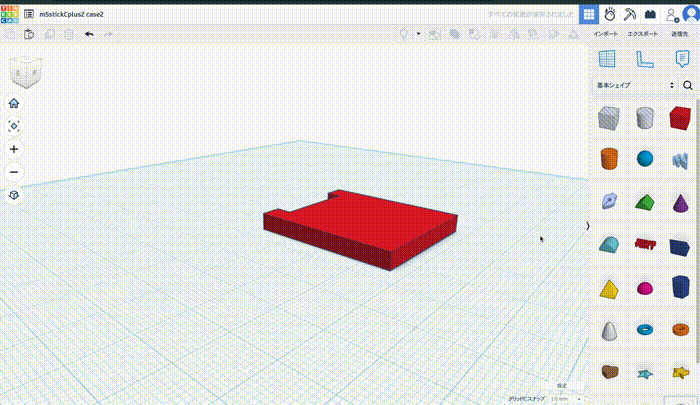This screenshot has height=405, width=700.
Task: Collapse the shapes panel with the side arrow
Action: 588,226
